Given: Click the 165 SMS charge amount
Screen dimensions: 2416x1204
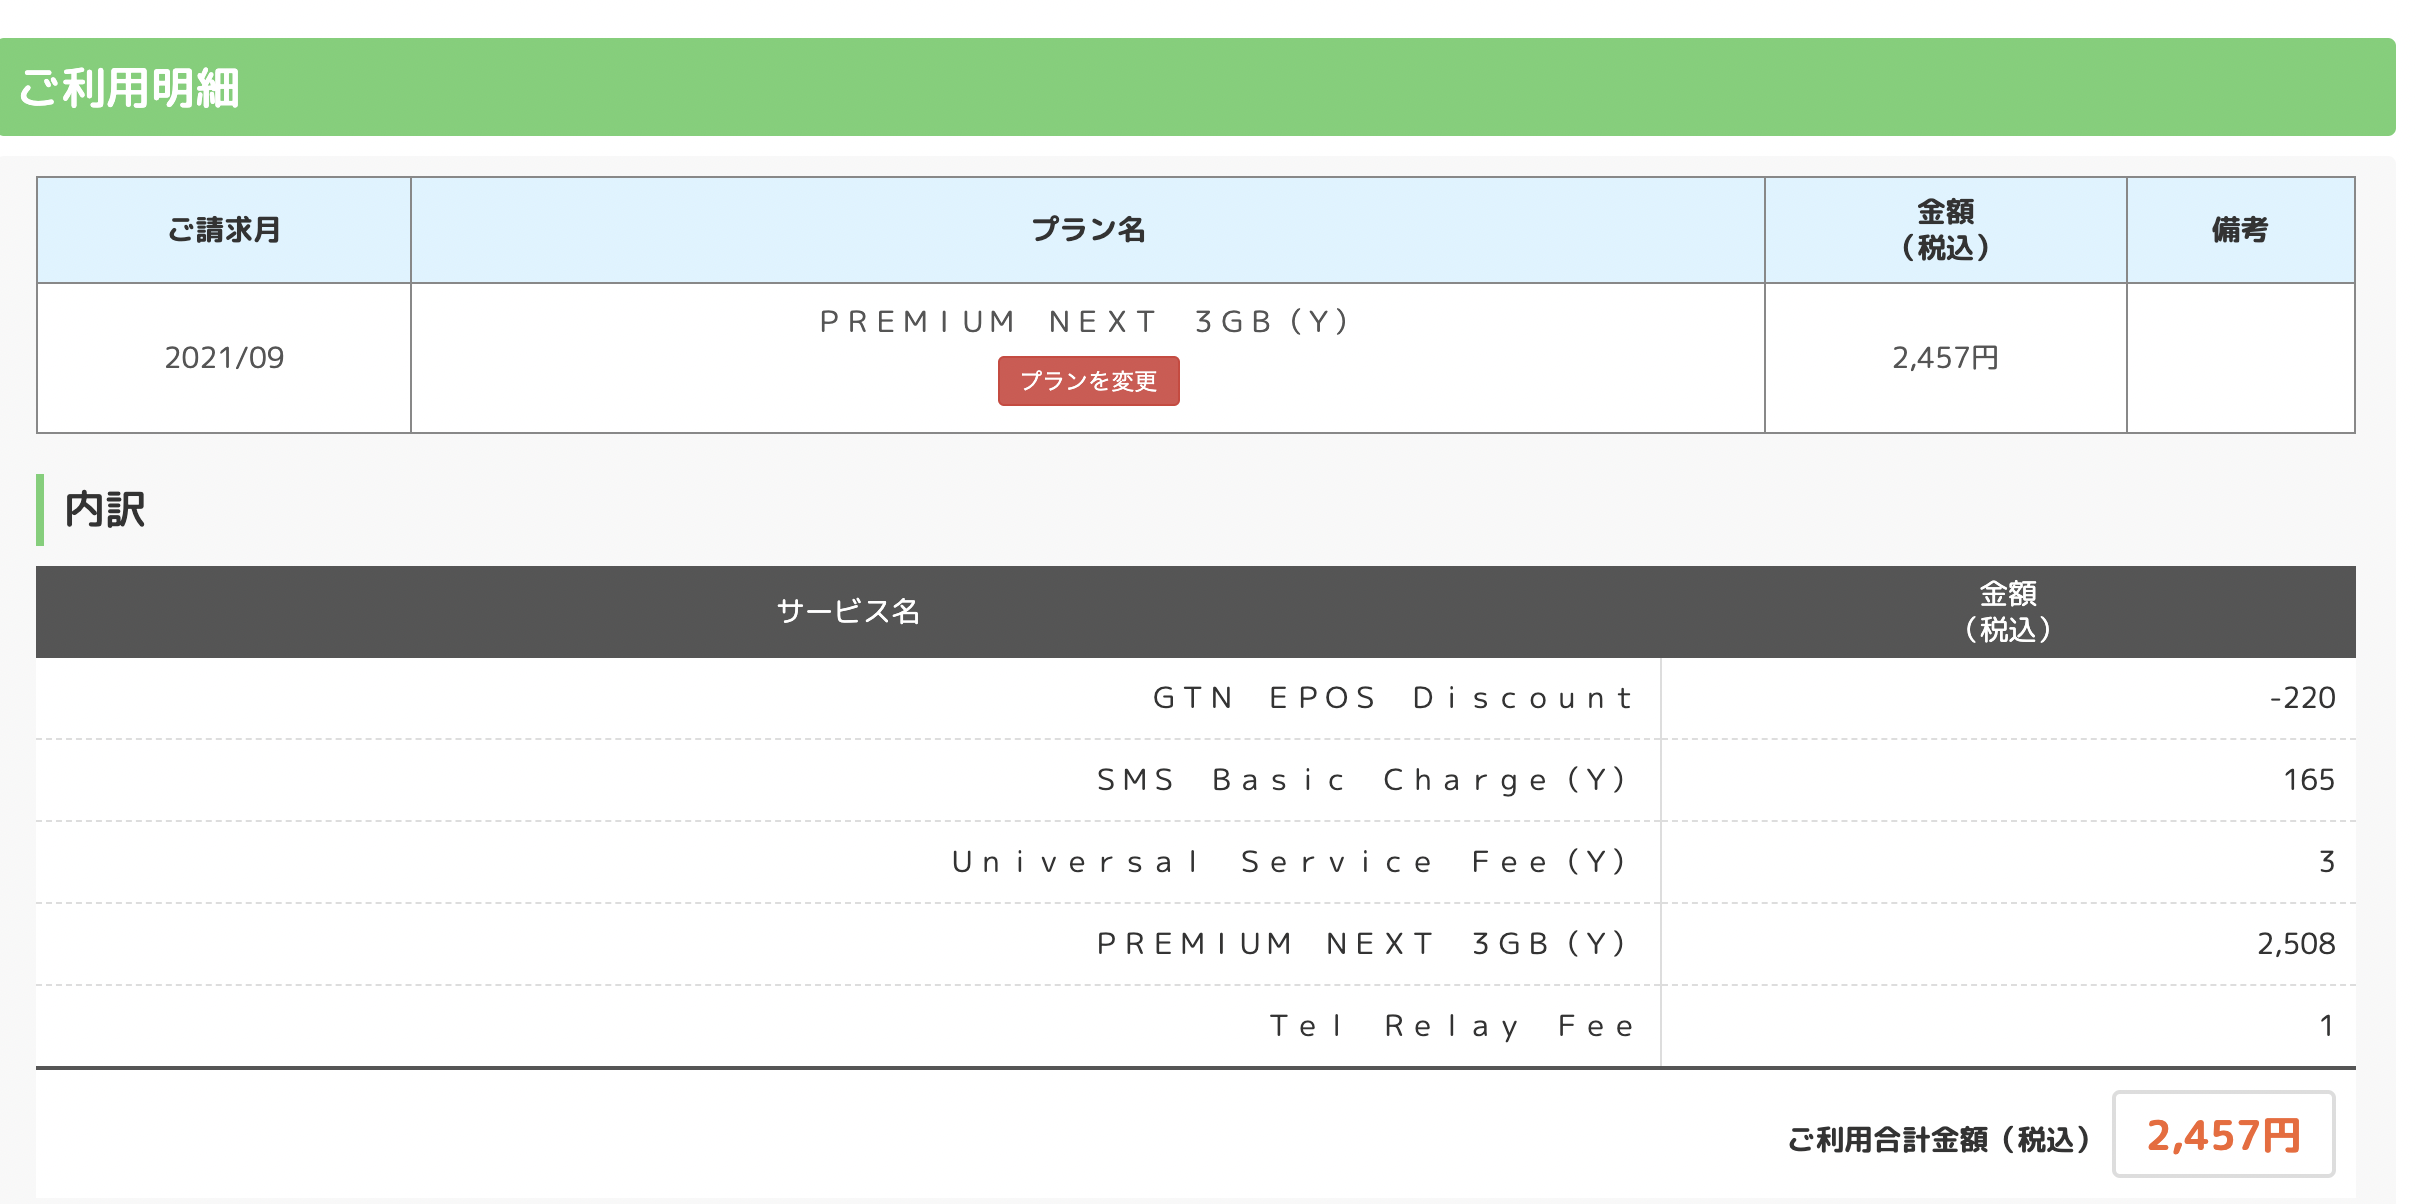Looking at the screenshot, I should pos(2309,780).
